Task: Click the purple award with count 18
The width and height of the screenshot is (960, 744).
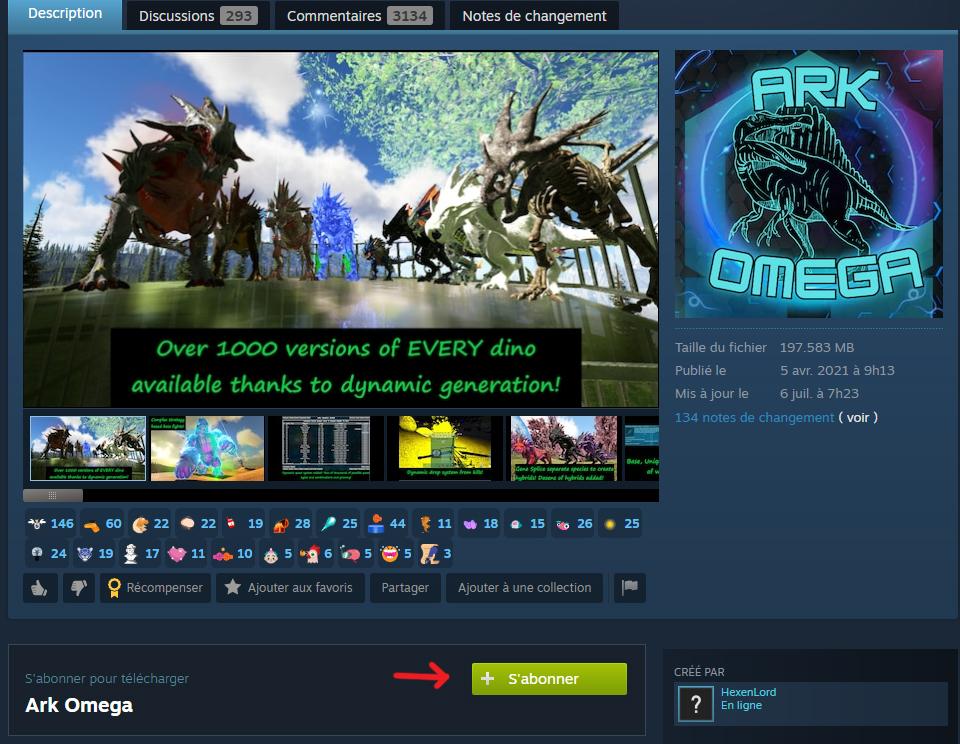Action: pos(481,524)
